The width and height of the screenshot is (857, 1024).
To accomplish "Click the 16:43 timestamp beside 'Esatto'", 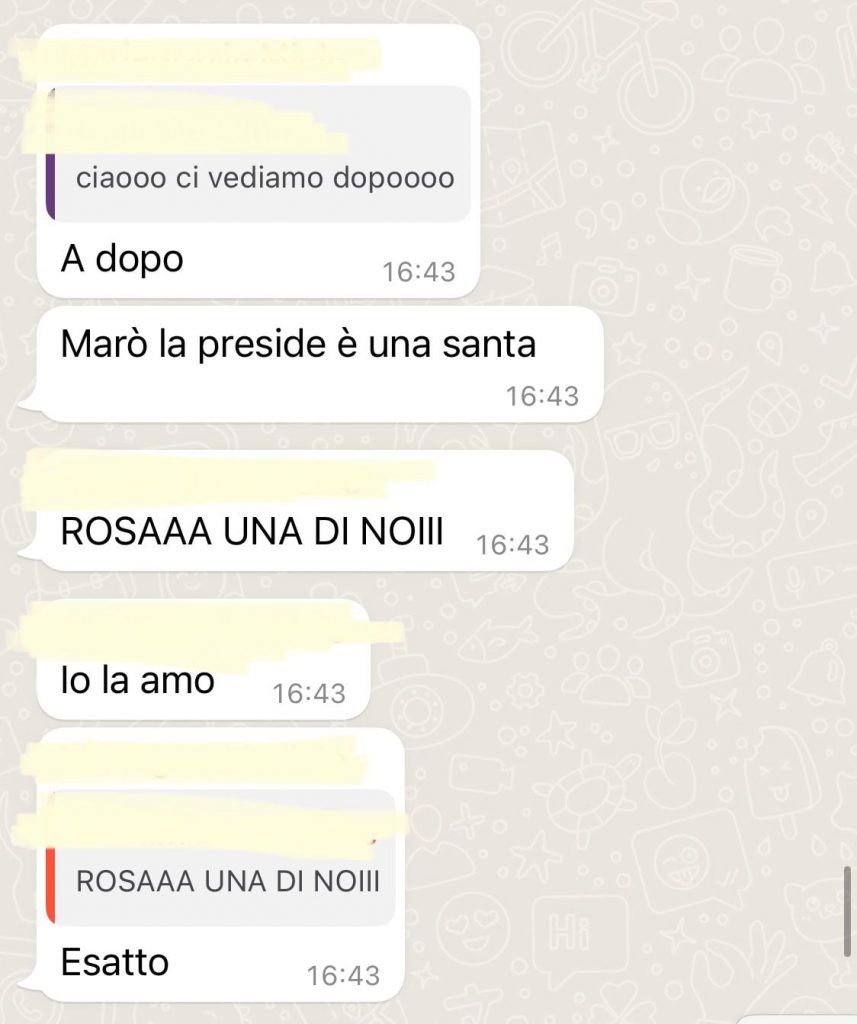I will [x=343, y=975].
